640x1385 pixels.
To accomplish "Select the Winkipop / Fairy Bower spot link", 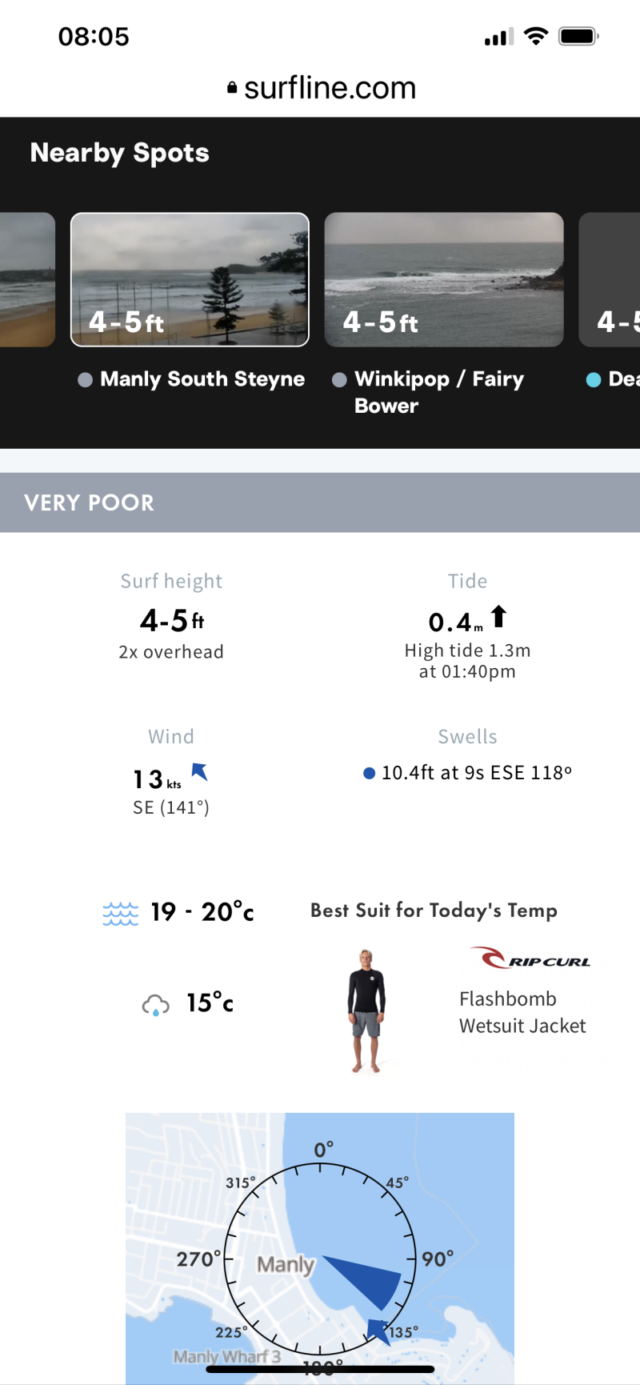I will click(438, 392).
